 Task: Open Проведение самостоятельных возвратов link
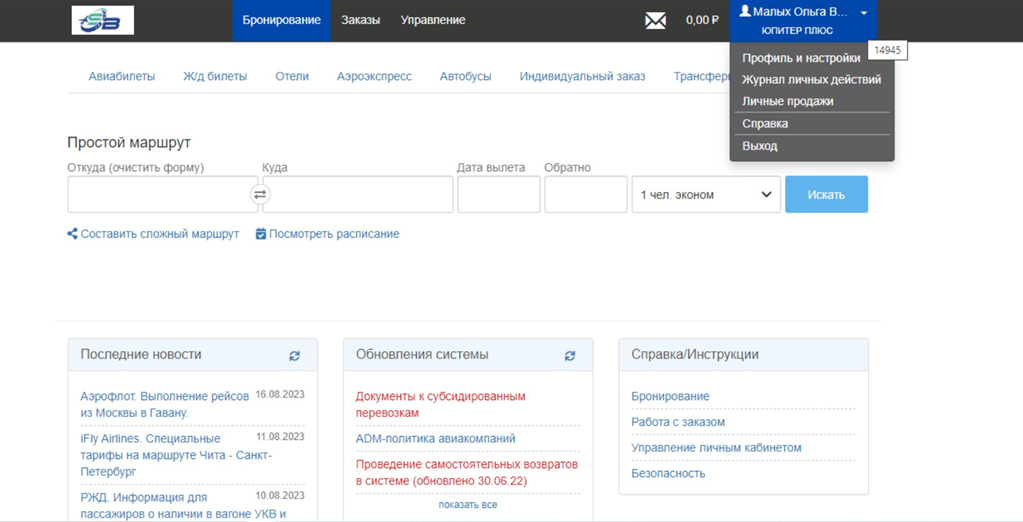pos(466,472)
